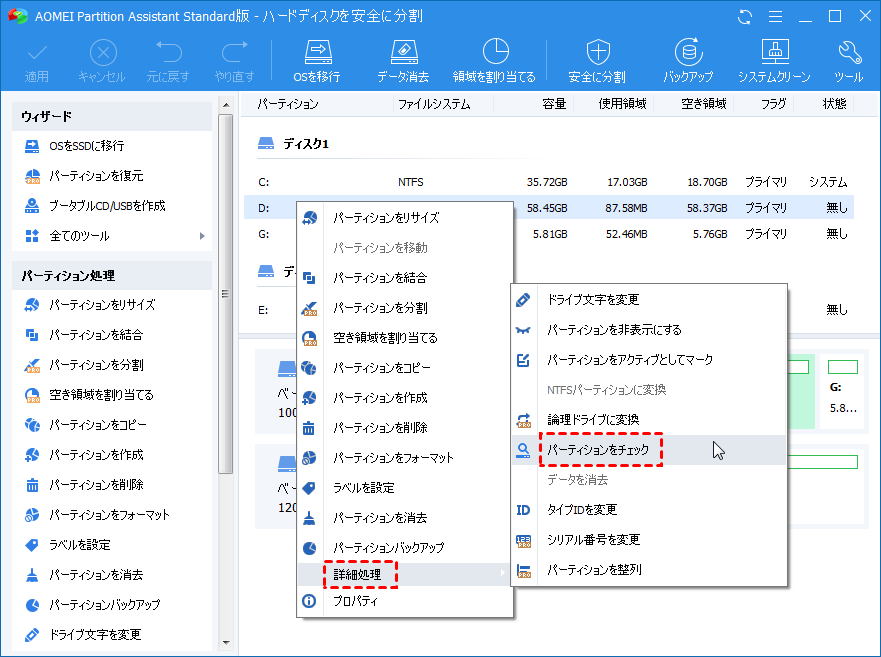Choose パーティションを削除 in context menu
The width and height of the screenshot is (881, 657).
click(x=405, y=428)
